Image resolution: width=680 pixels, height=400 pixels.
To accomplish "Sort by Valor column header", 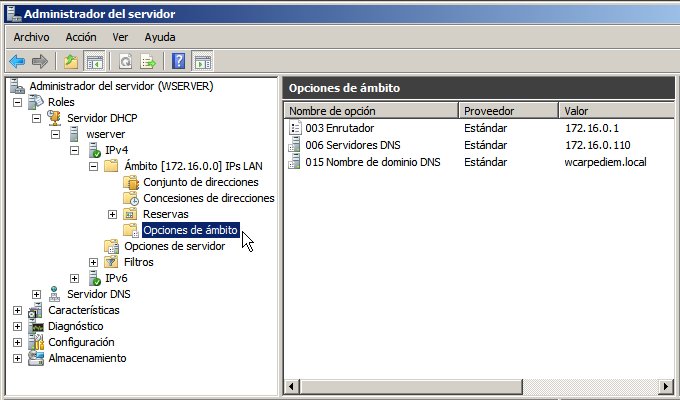I will click(616, 111).
